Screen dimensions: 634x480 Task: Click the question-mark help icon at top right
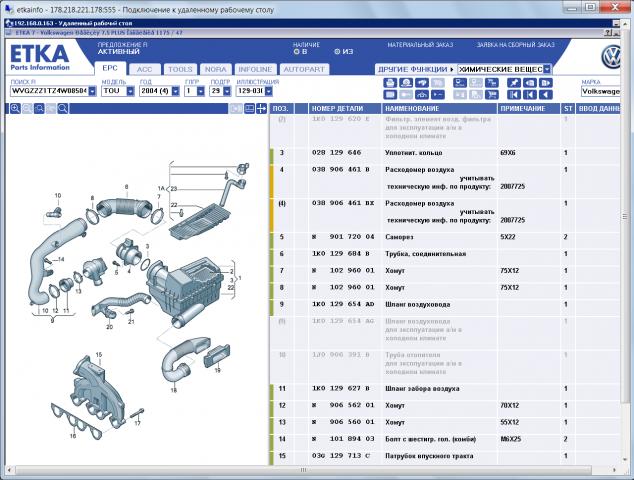[608, 33]
